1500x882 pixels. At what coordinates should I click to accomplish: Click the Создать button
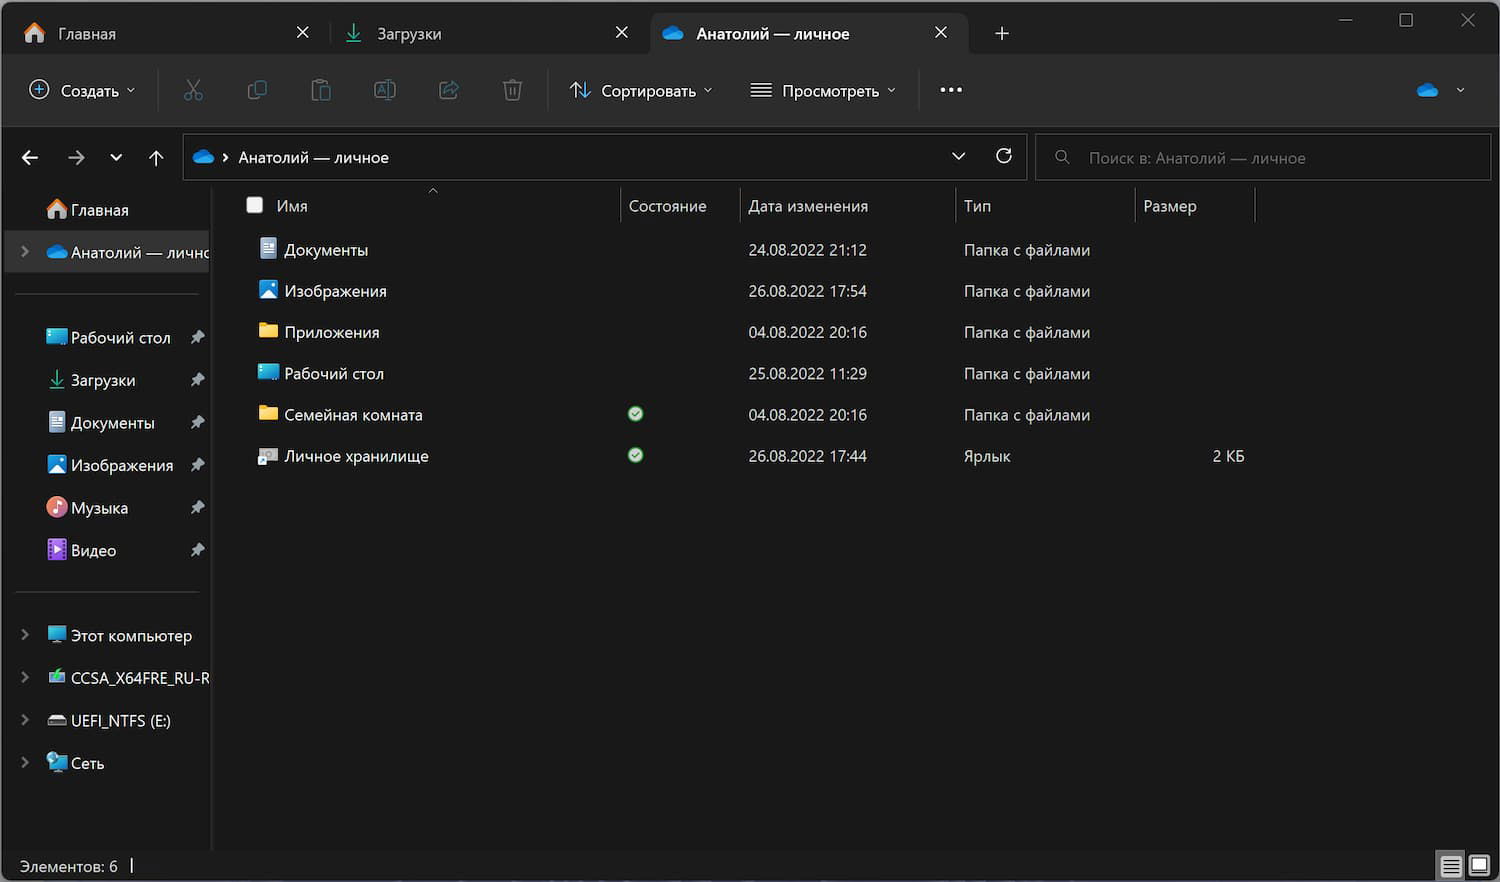[x=81, y=90]
